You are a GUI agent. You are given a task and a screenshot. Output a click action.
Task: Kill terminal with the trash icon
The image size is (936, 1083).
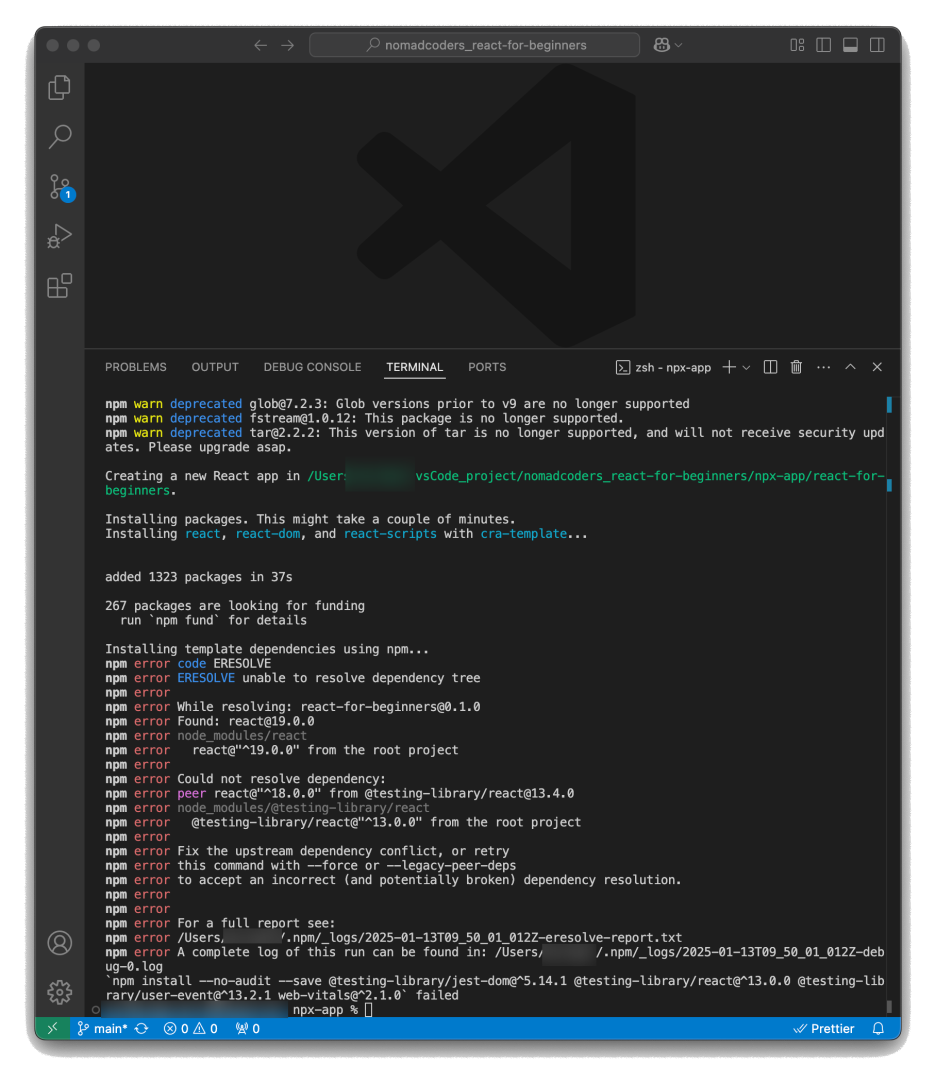[x=796, y=367]
